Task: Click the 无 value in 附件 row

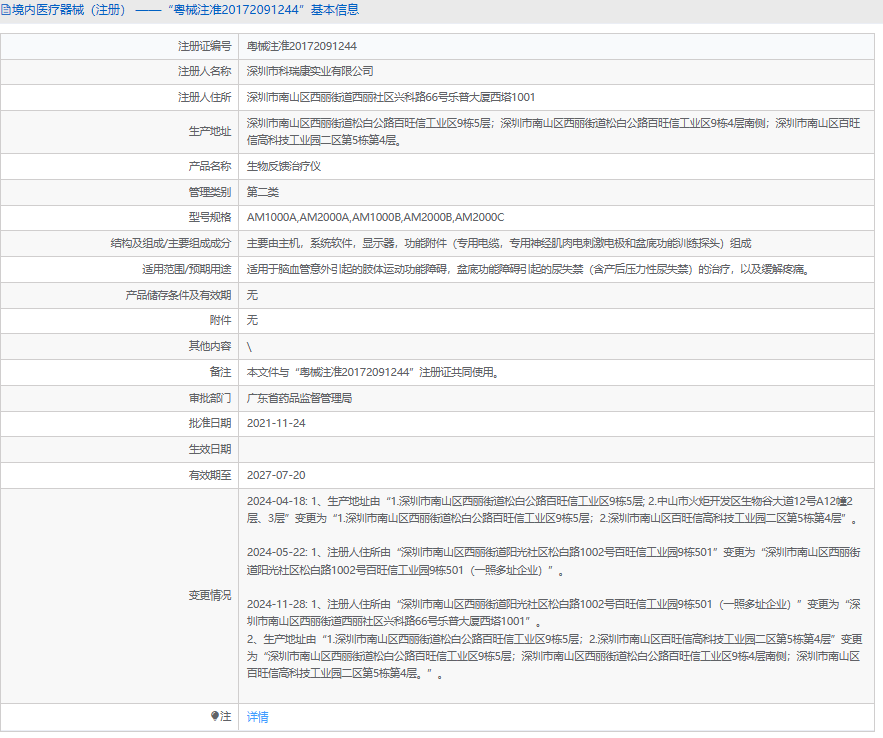Action: click(252, 320)
